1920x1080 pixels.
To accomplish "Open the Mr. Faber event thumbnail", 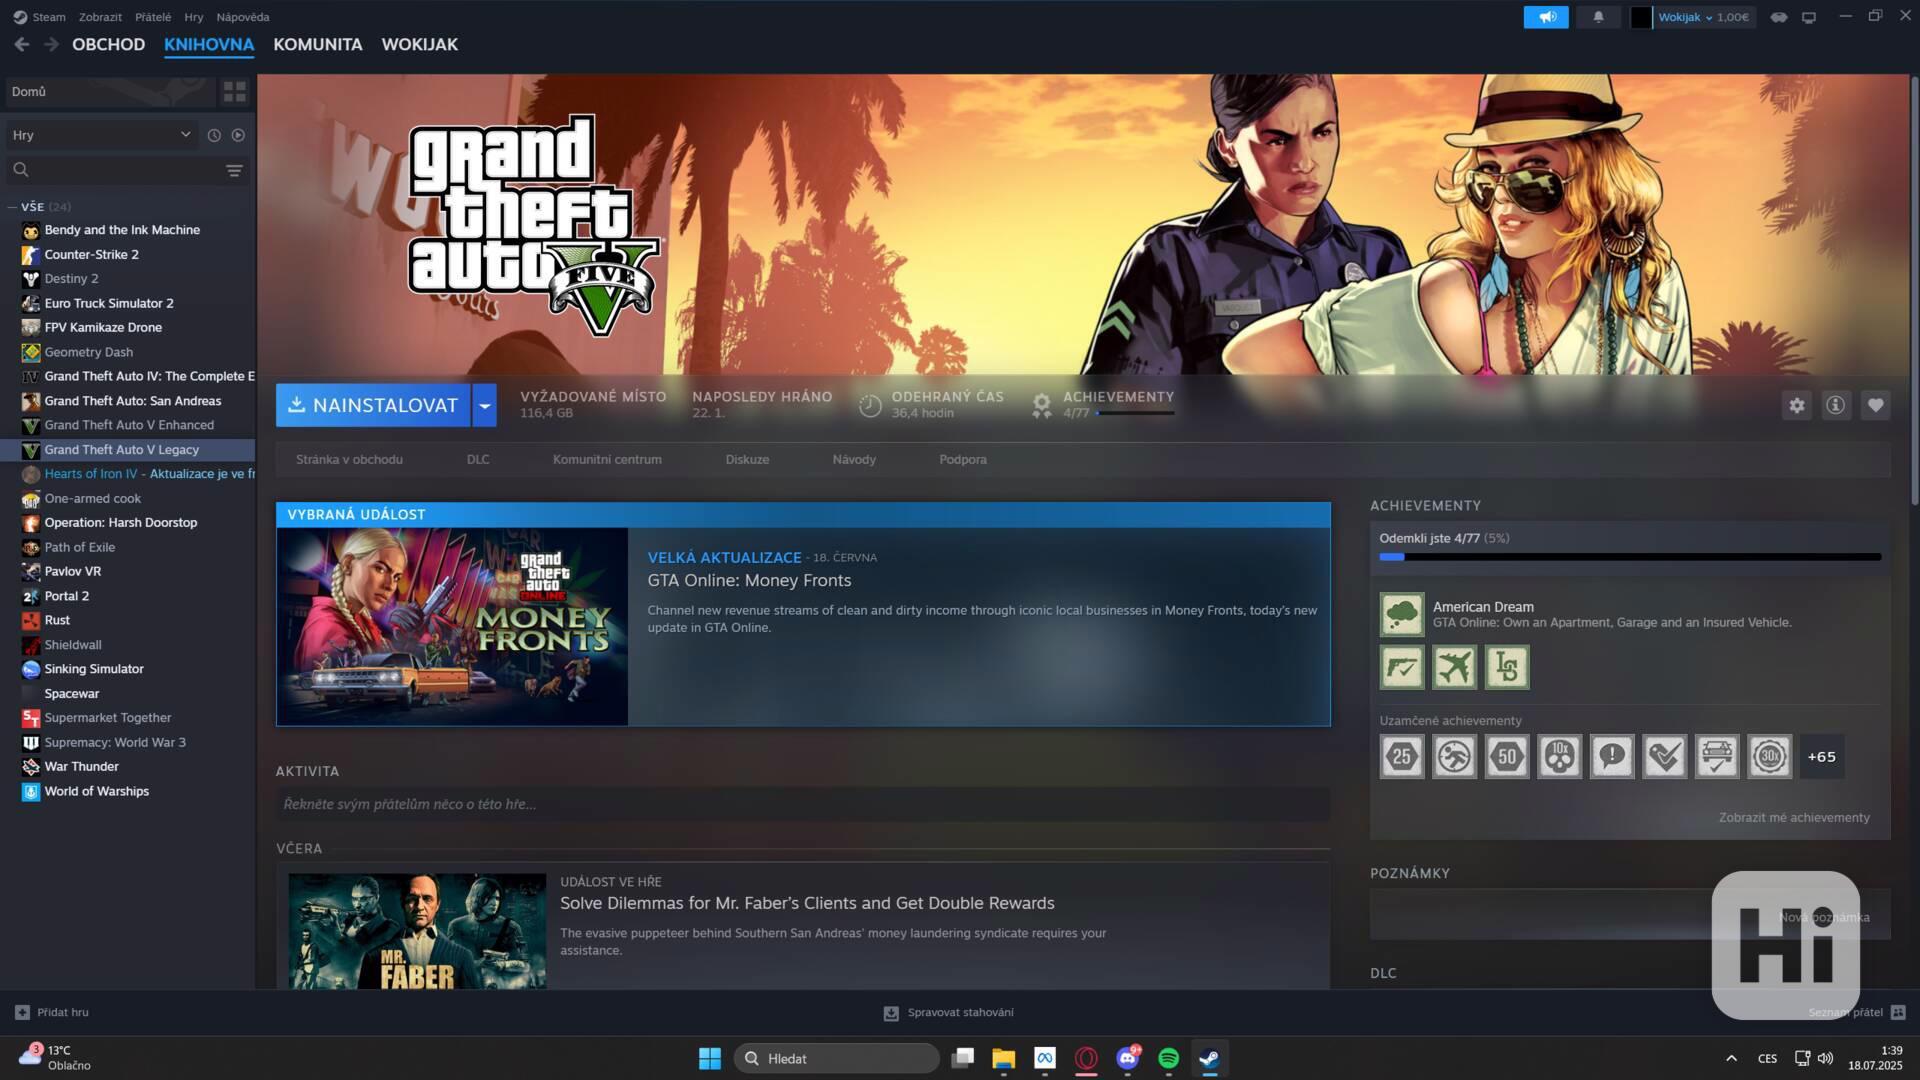I will (x=417, y=932).
